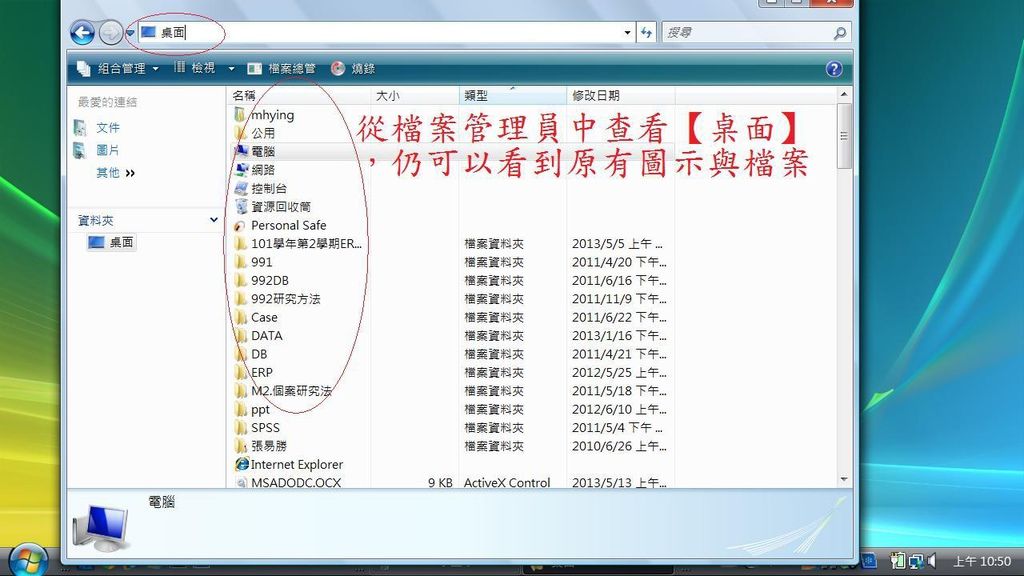Click the ActiveX Control type cell
Viewport: 1024px width, 576px height.
pos(507,483)
